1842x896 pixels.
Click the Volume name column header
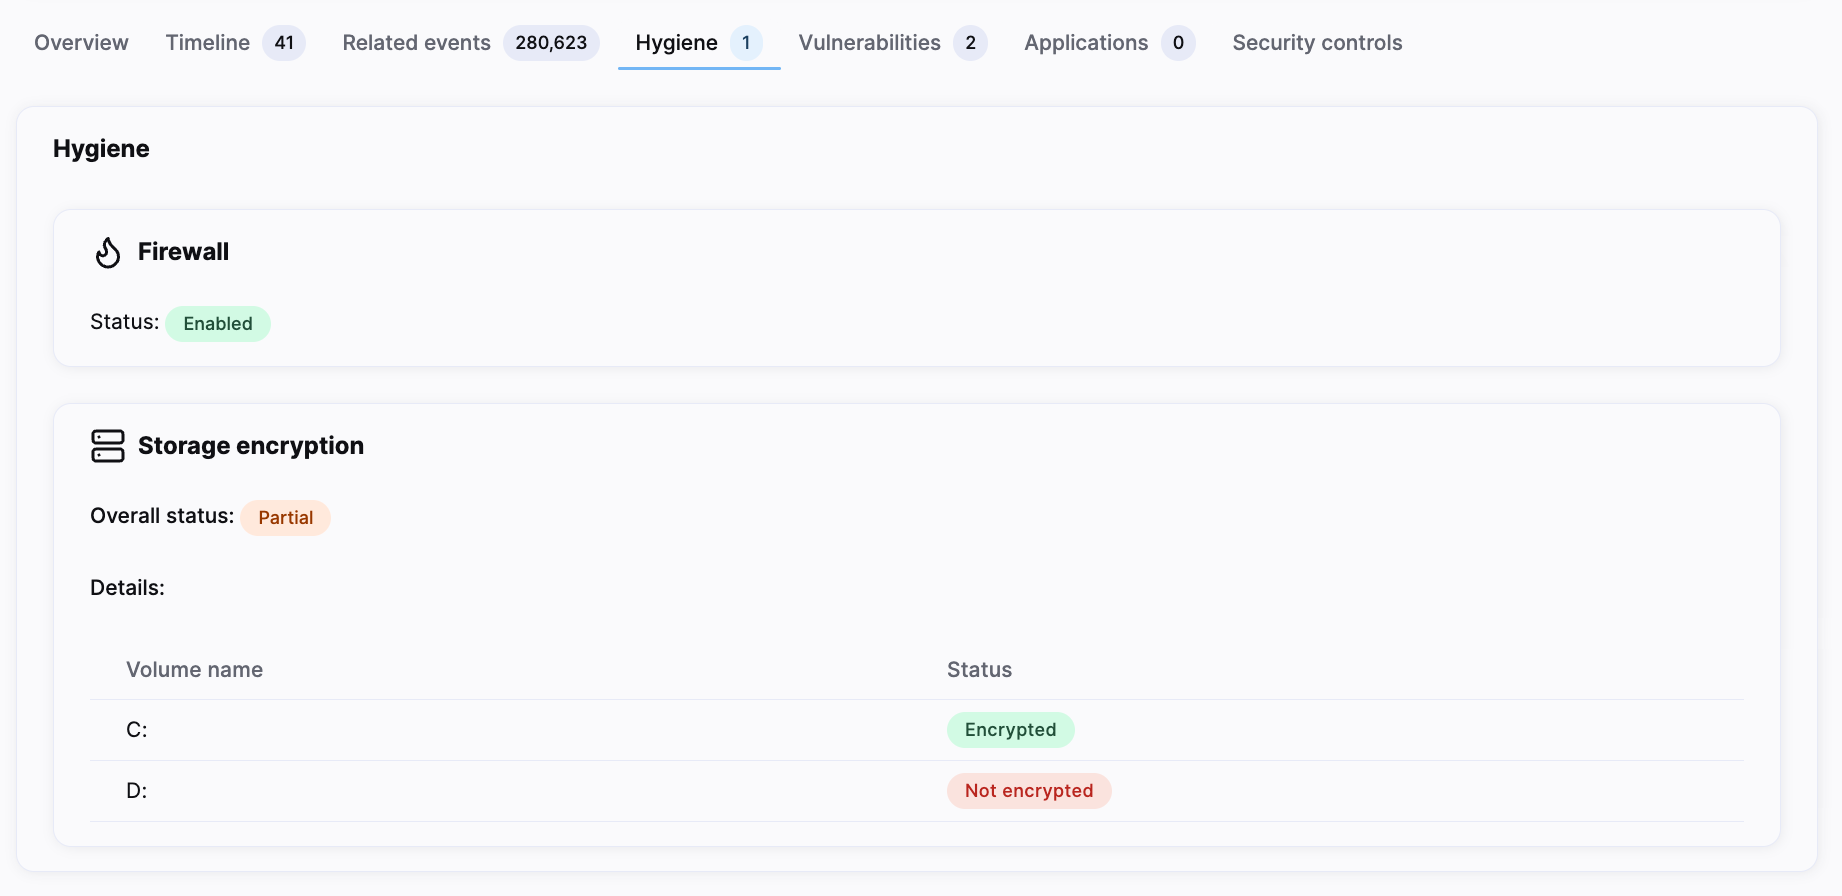tap(195, 670)
